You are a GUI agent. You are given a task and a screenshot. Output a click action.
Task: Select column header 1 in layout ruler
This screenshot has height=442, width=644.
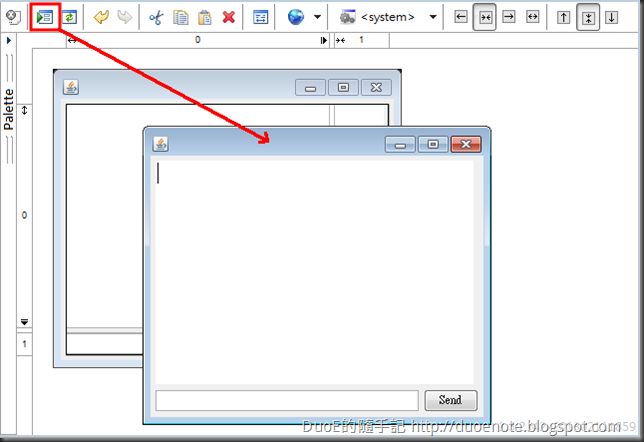361,40
